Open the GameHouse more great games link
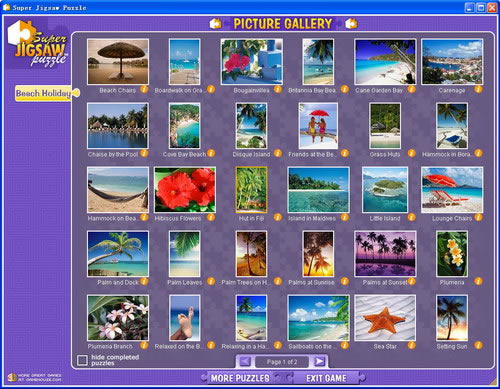Image resolution: width=500 pixels, height=389 pixels. [35, 377]
